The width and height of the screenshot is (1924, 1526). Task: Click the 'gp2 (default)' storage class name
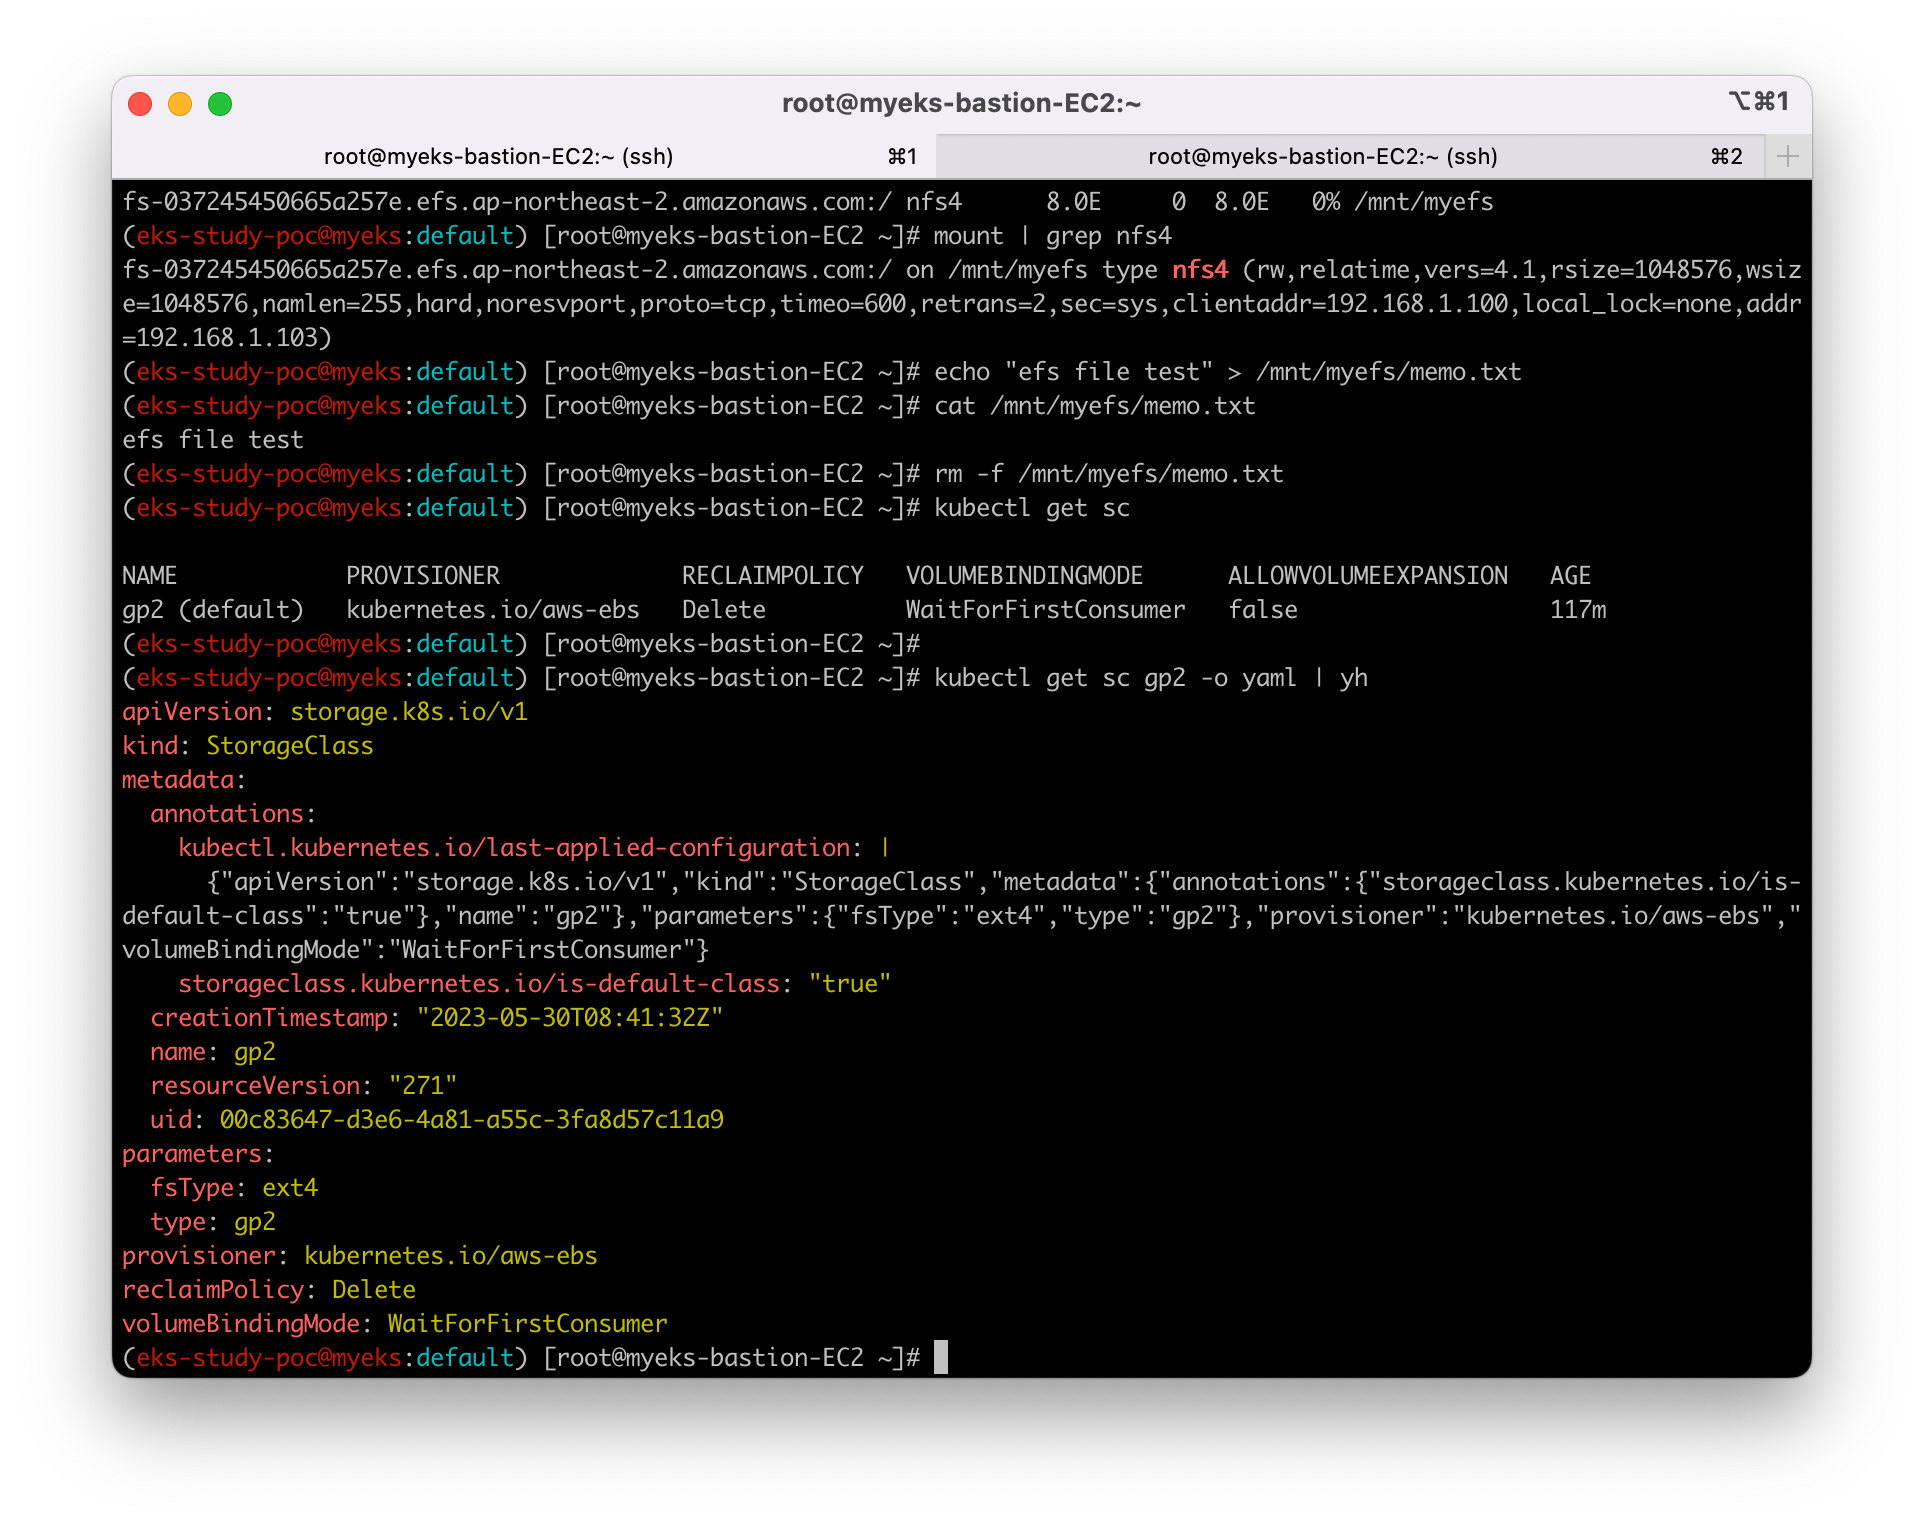(212, 610)
